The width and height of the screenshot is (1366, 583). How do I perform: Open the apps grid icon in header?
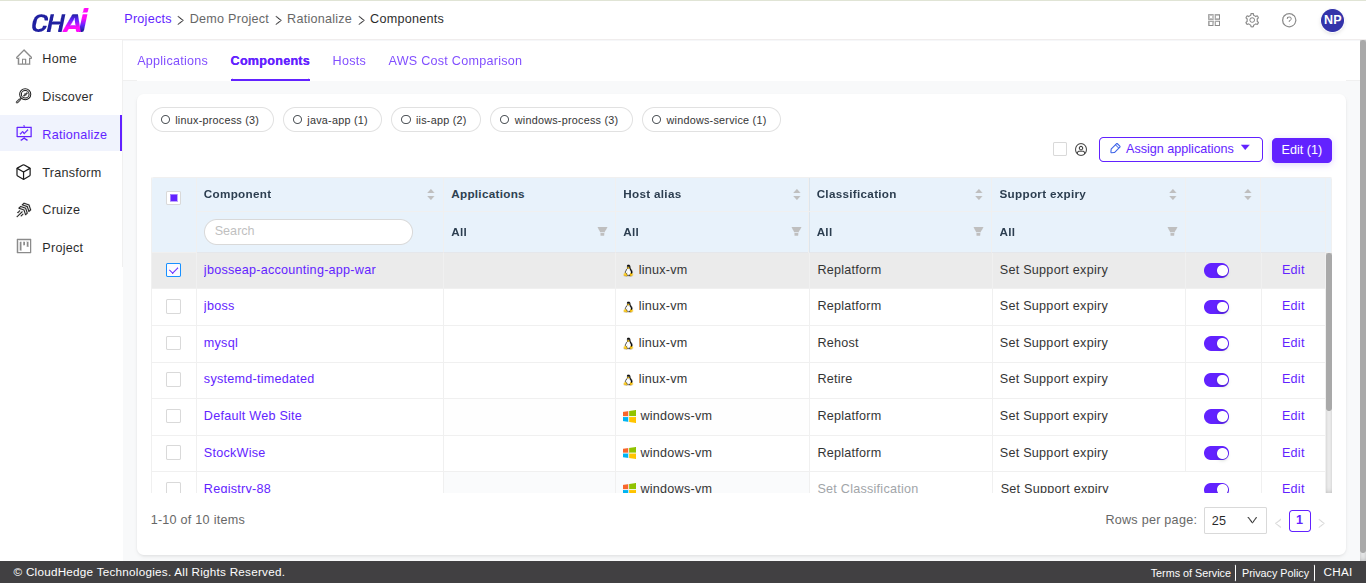coord(1214,20)
